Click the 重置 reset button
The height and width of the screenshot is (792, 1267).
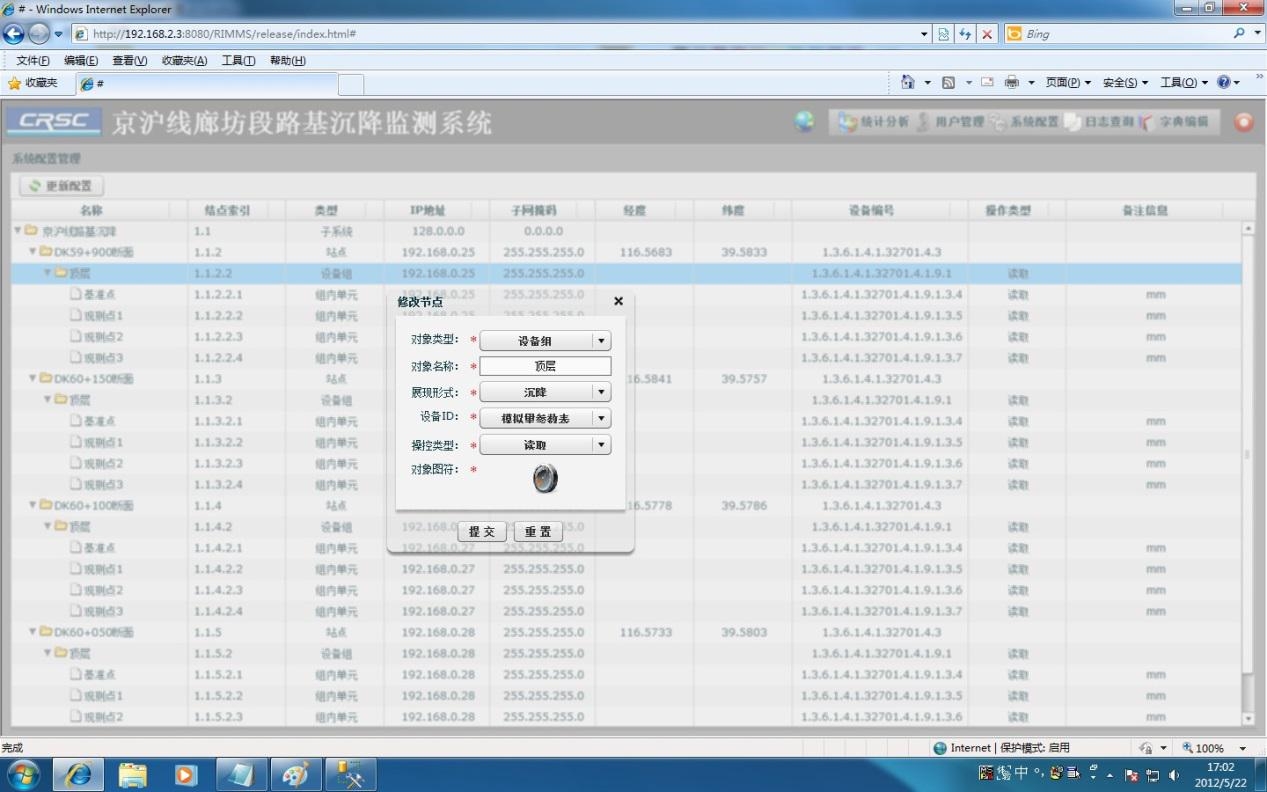coord(538,532)
